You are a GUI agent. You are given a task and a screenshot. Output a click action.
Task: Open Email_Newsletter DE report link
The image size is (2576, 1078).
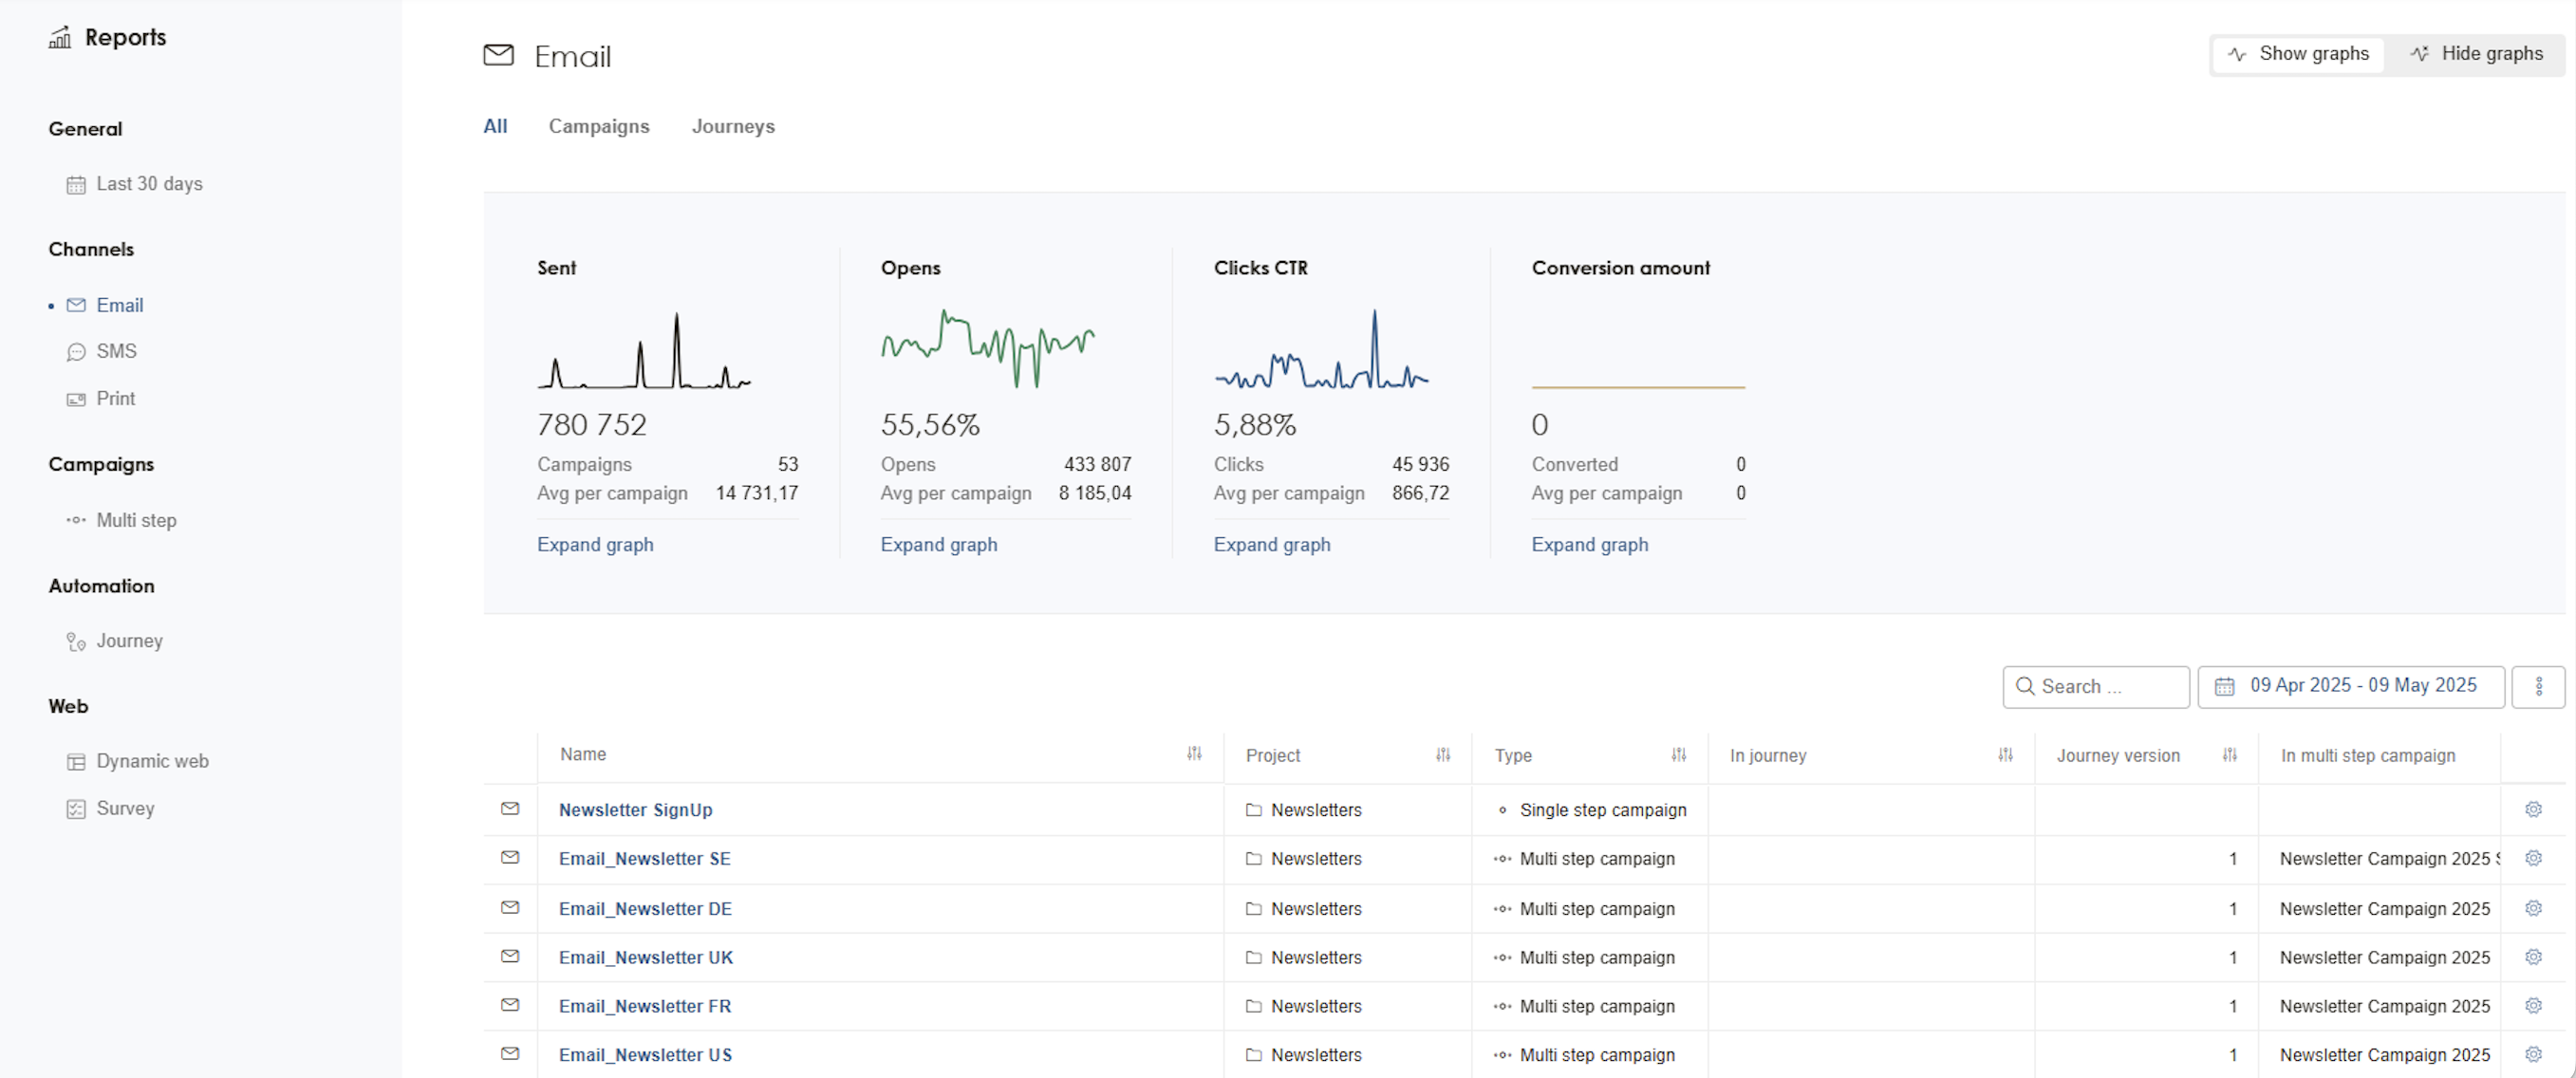click(645, 908)
